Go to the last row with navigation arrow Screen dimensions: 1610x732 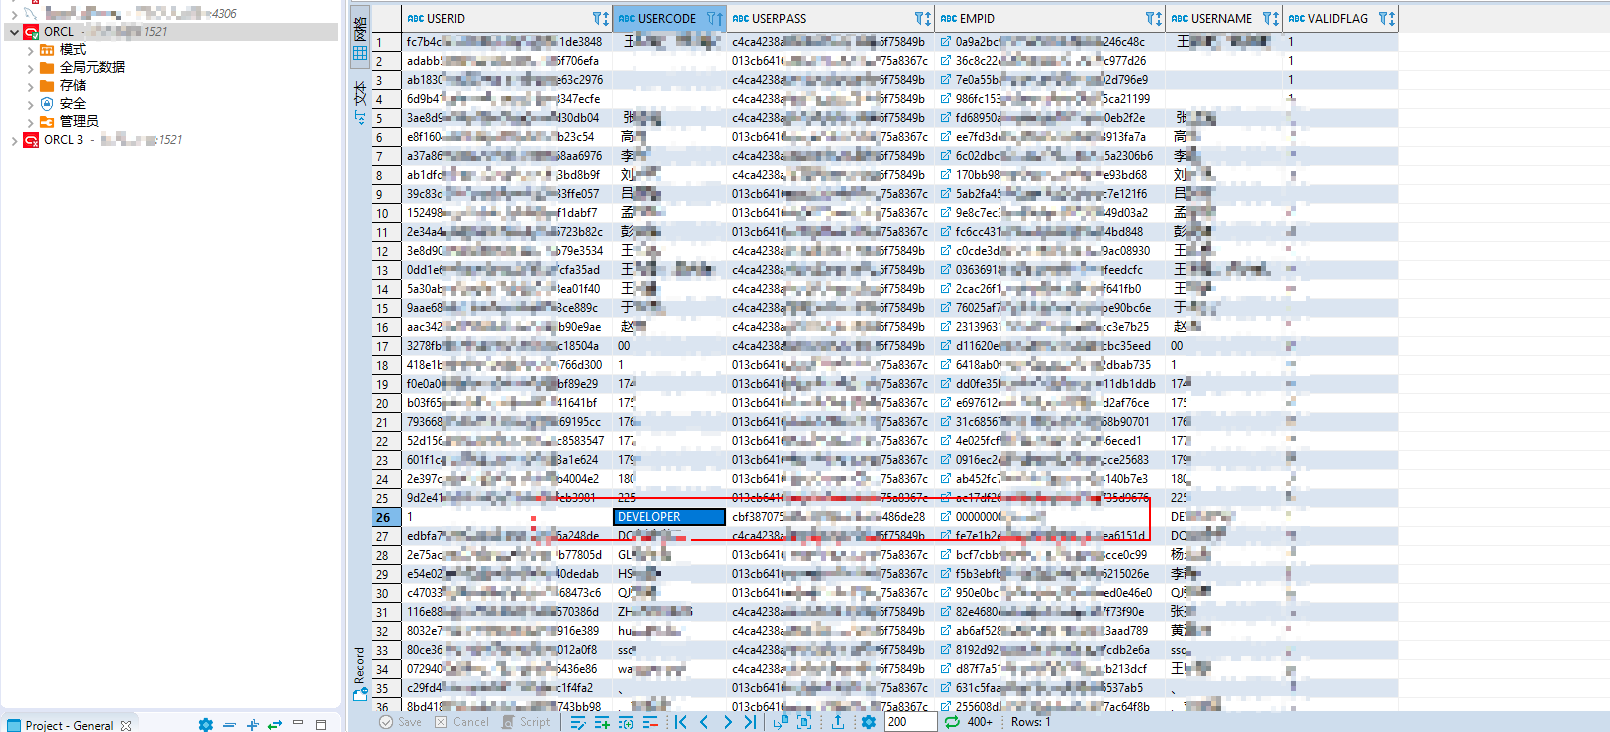(x=750, y=722)
